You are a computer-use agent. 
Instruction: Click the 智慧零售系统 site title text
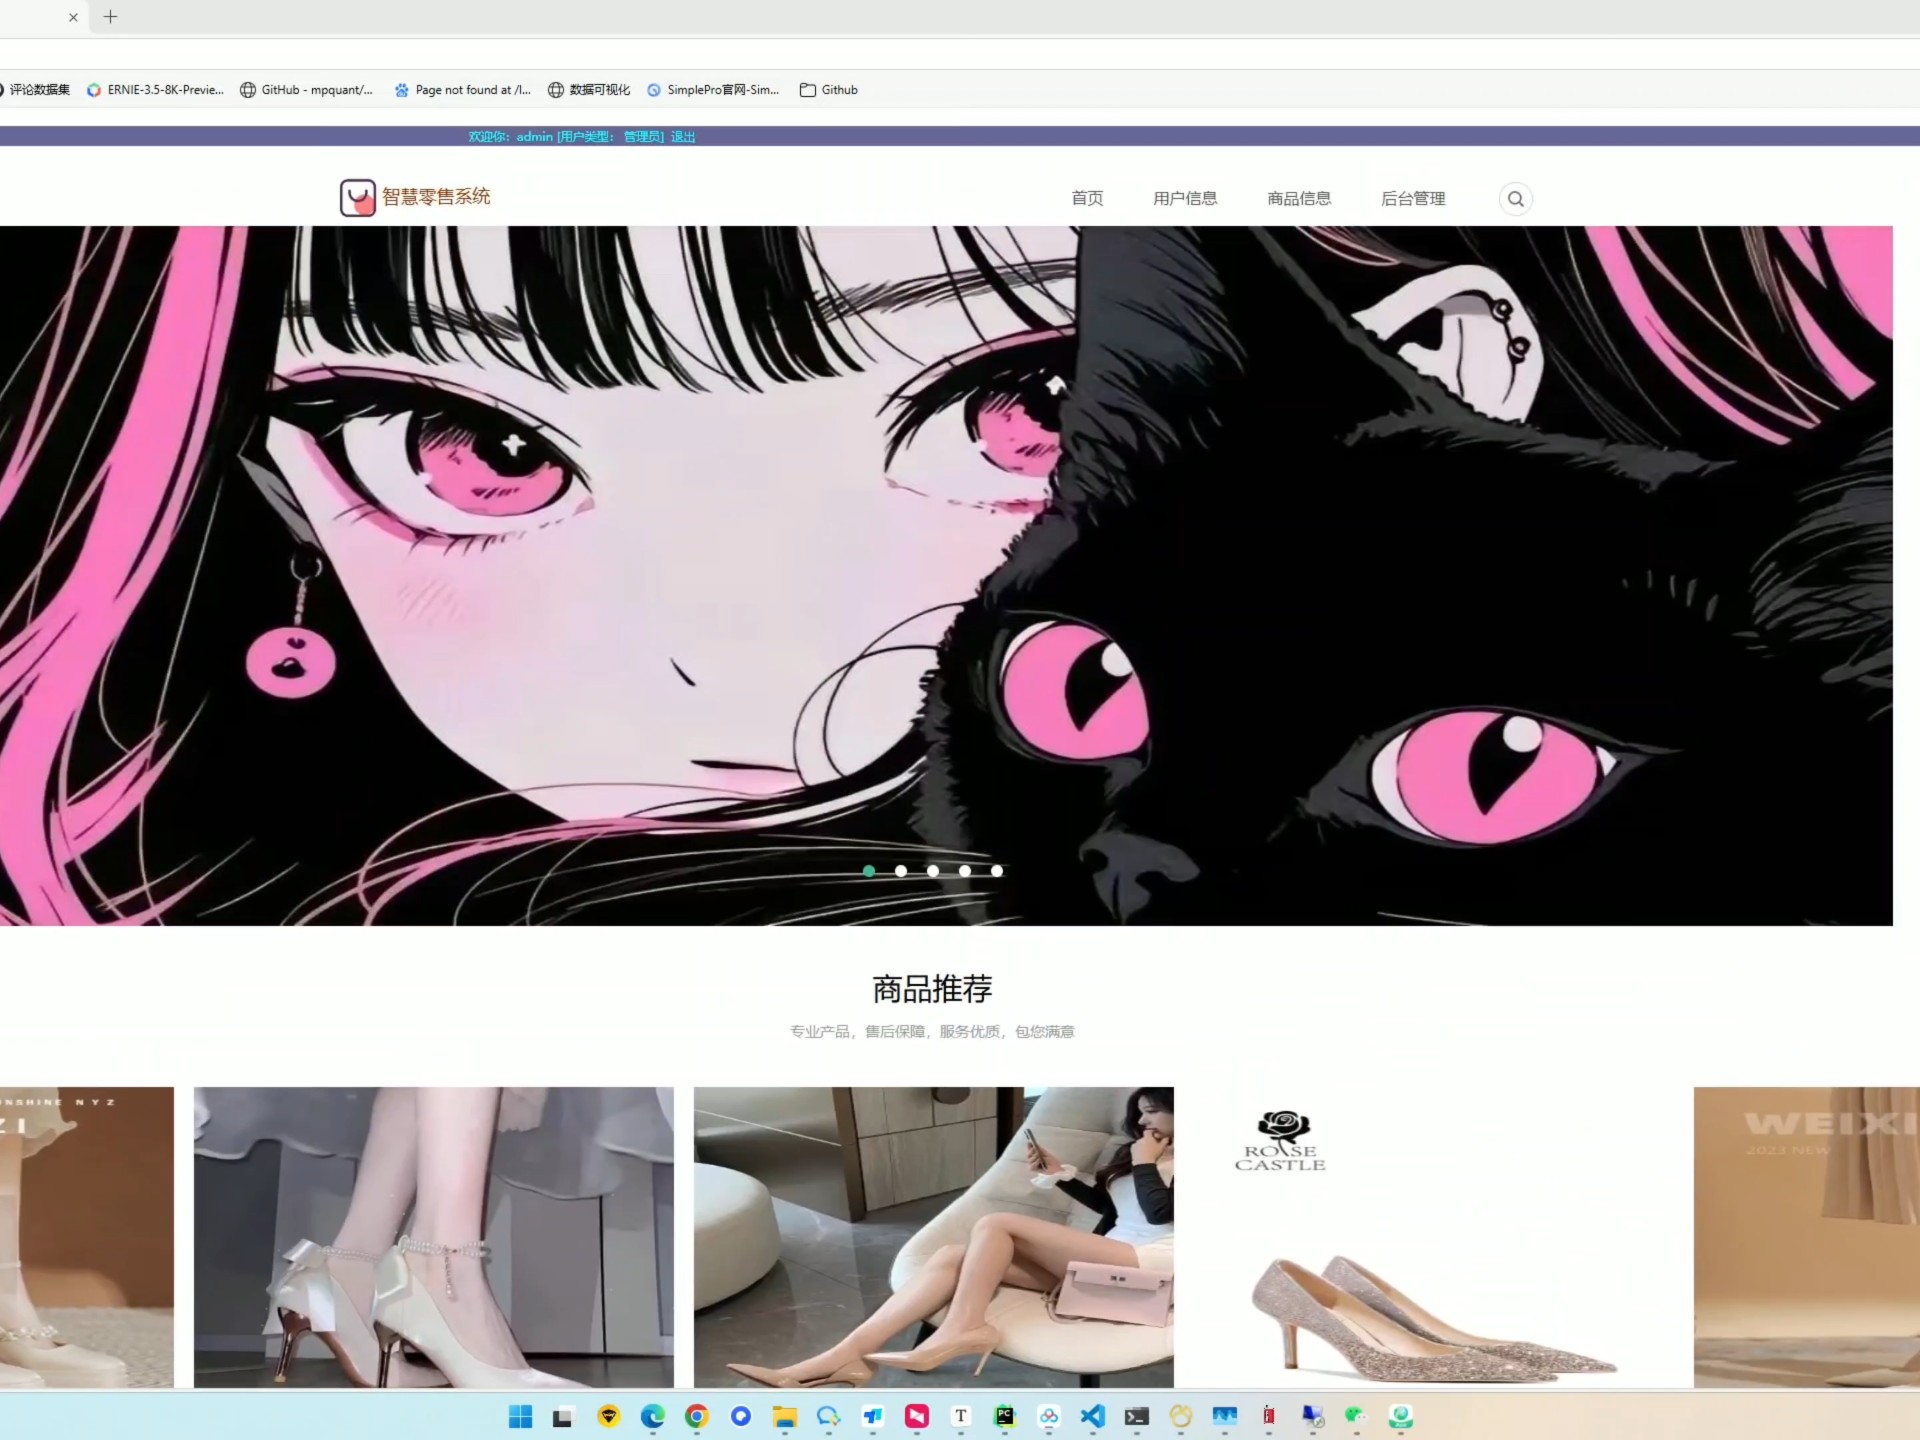436,196
